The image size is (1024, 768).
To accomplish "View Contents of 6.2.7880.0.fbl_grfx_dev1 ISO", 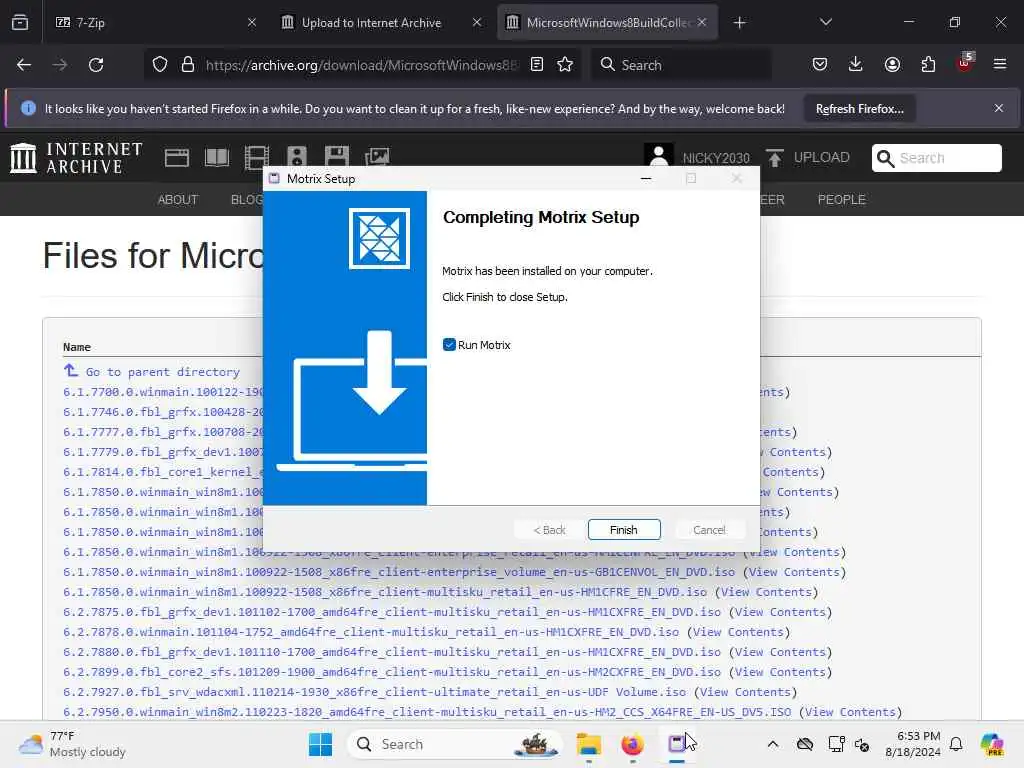I will pyautogui.click(x=780, y=652).
